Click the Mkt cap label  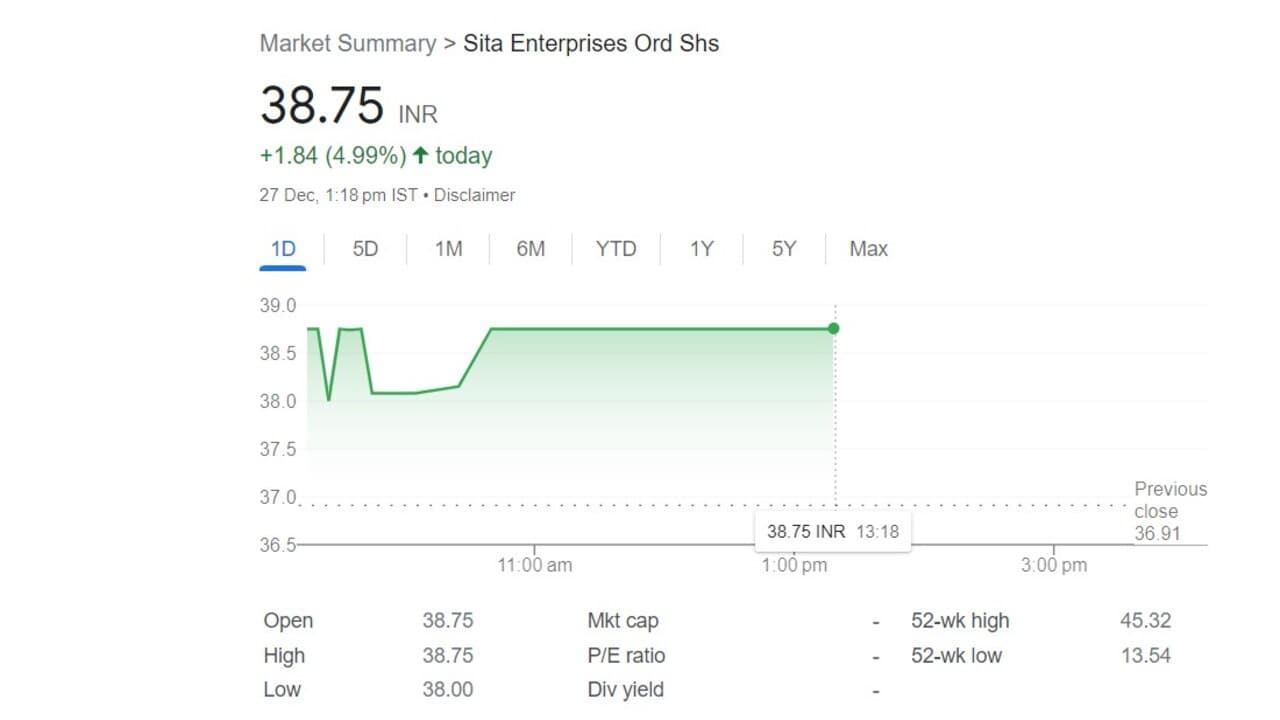click(622, 621)
